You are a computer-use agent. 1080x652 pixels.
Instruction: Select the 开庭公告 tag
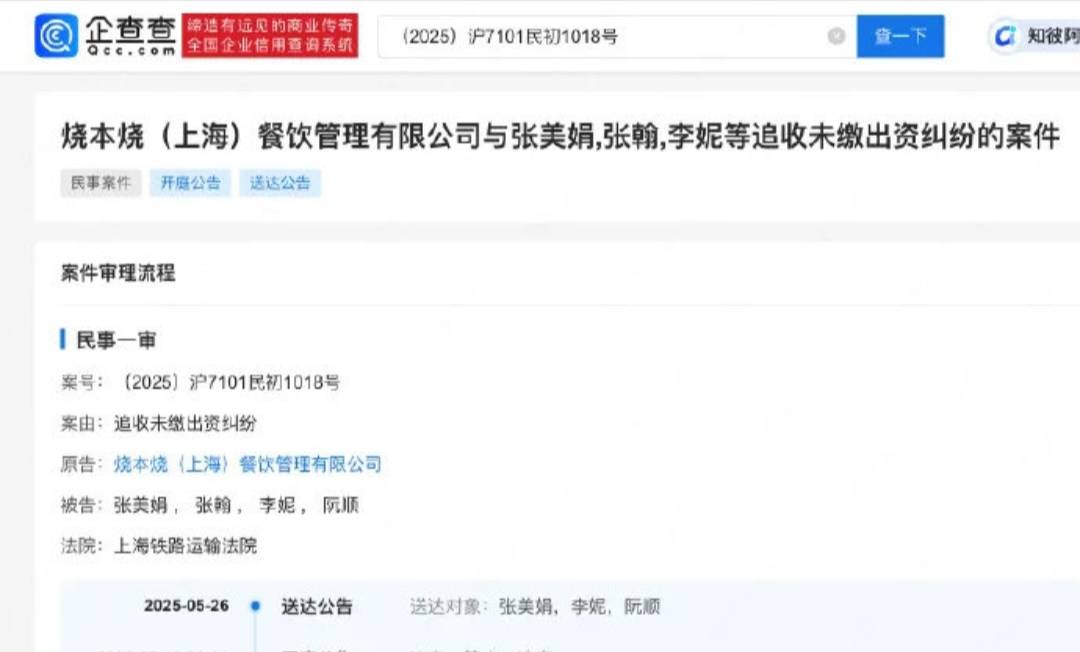[190, 182]
